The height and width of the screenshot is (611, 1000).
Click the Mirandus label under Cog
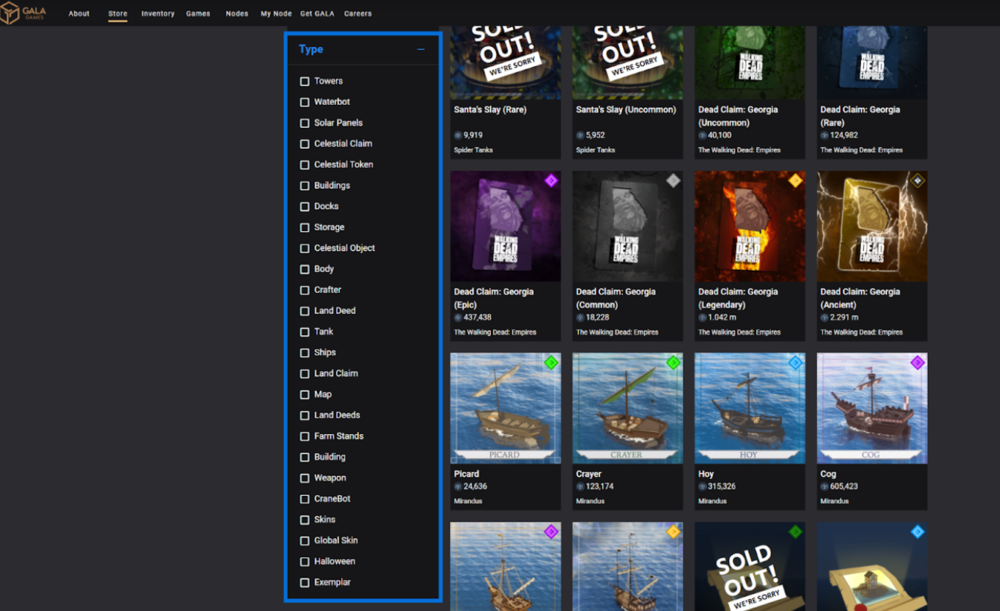coord(834,501)
